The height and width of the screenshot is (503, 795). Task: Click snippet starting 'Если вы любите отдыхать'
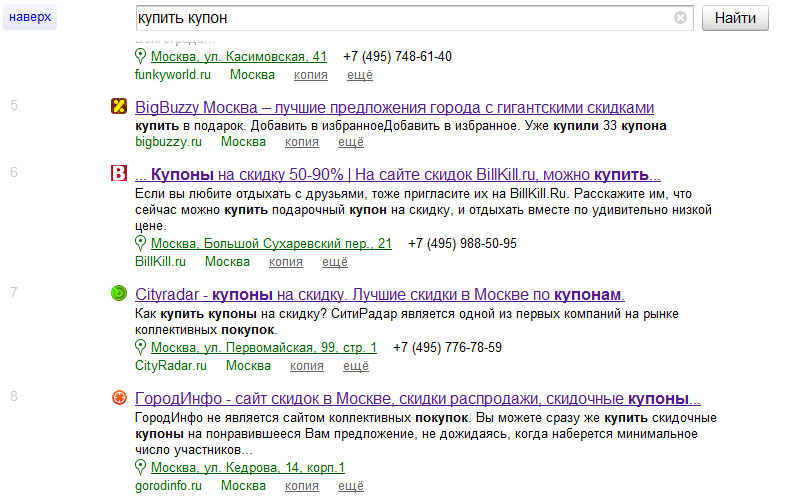[423, 209]
